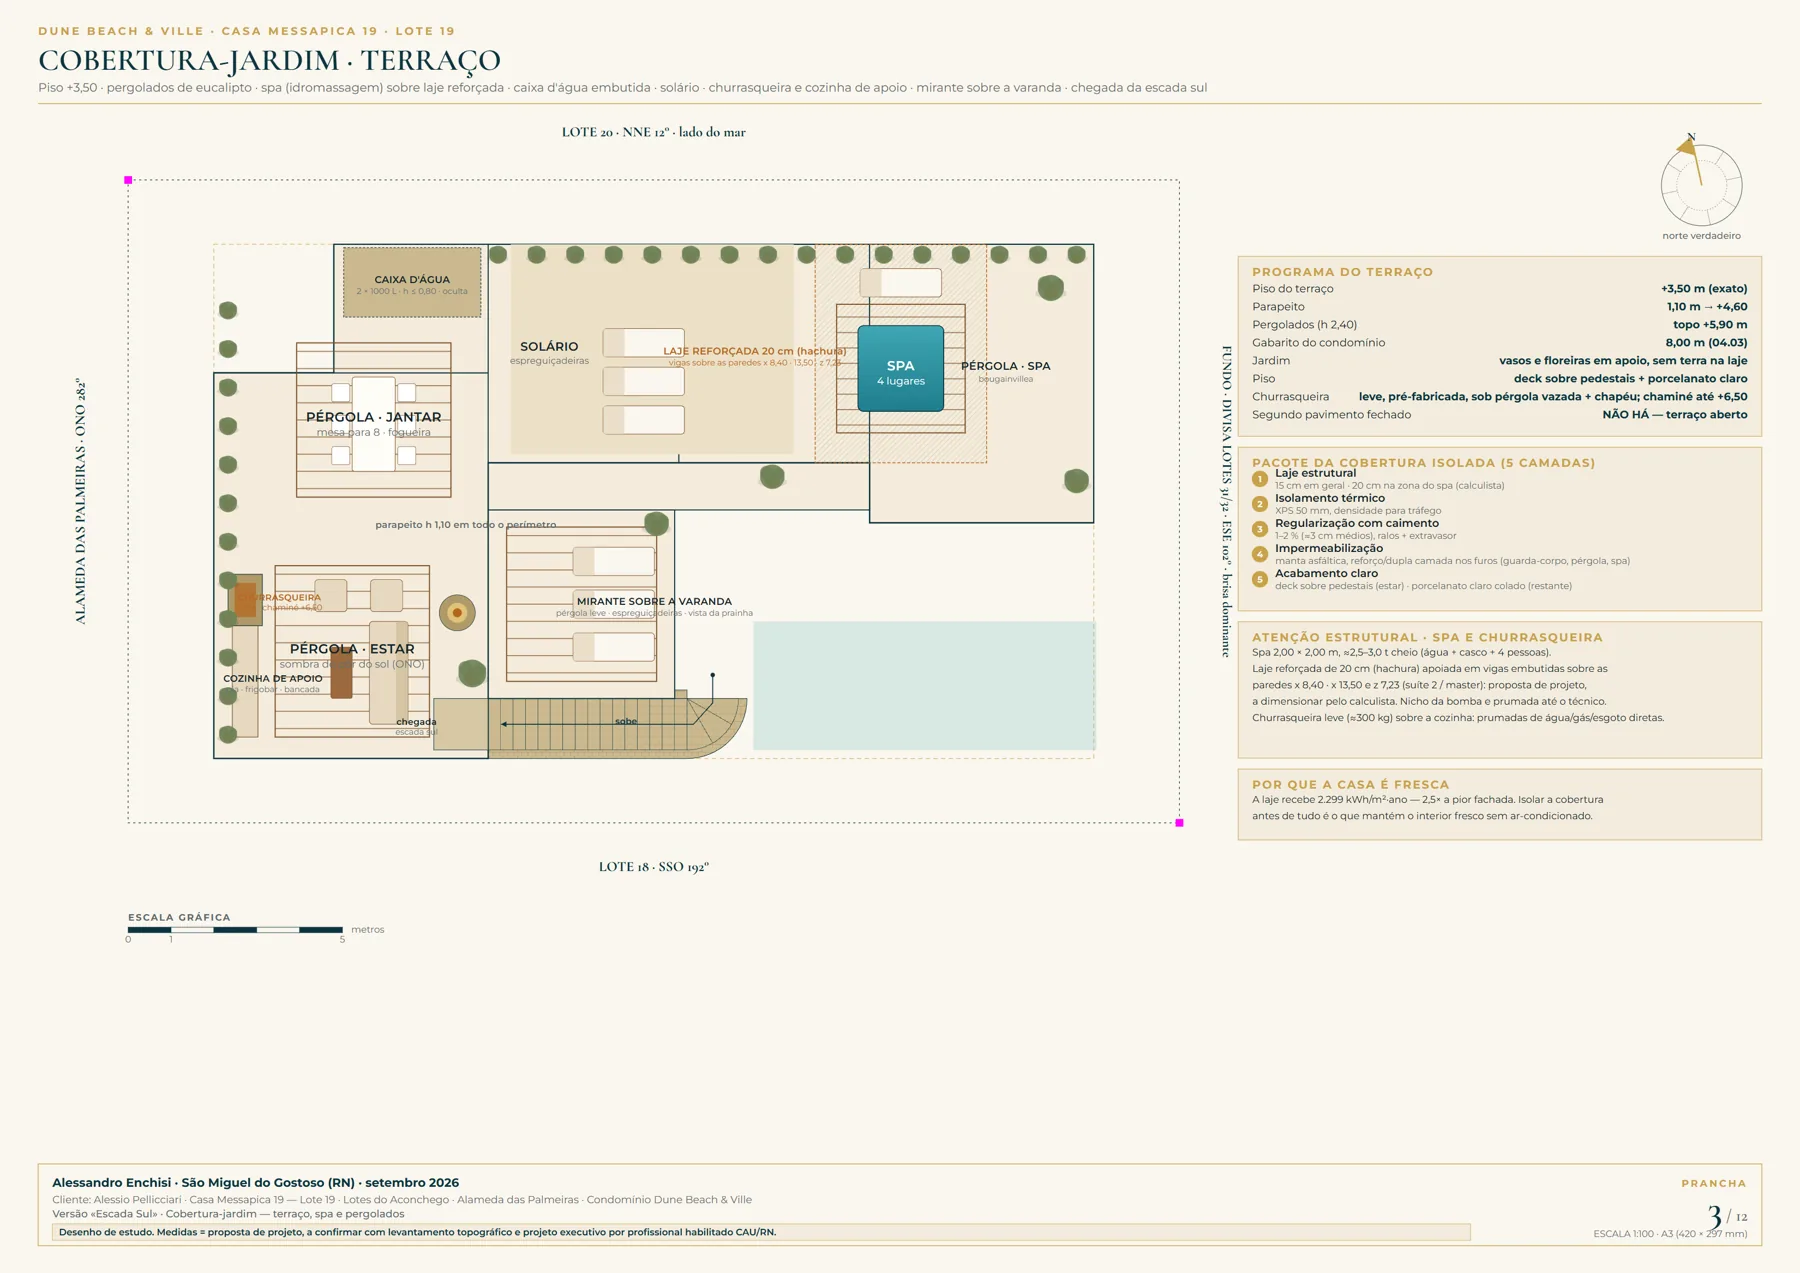Screen dimensions: 1800x1273
Task: Click the heading "POR QUE A CASA É FRESCA"
Action: (1350, 785)
